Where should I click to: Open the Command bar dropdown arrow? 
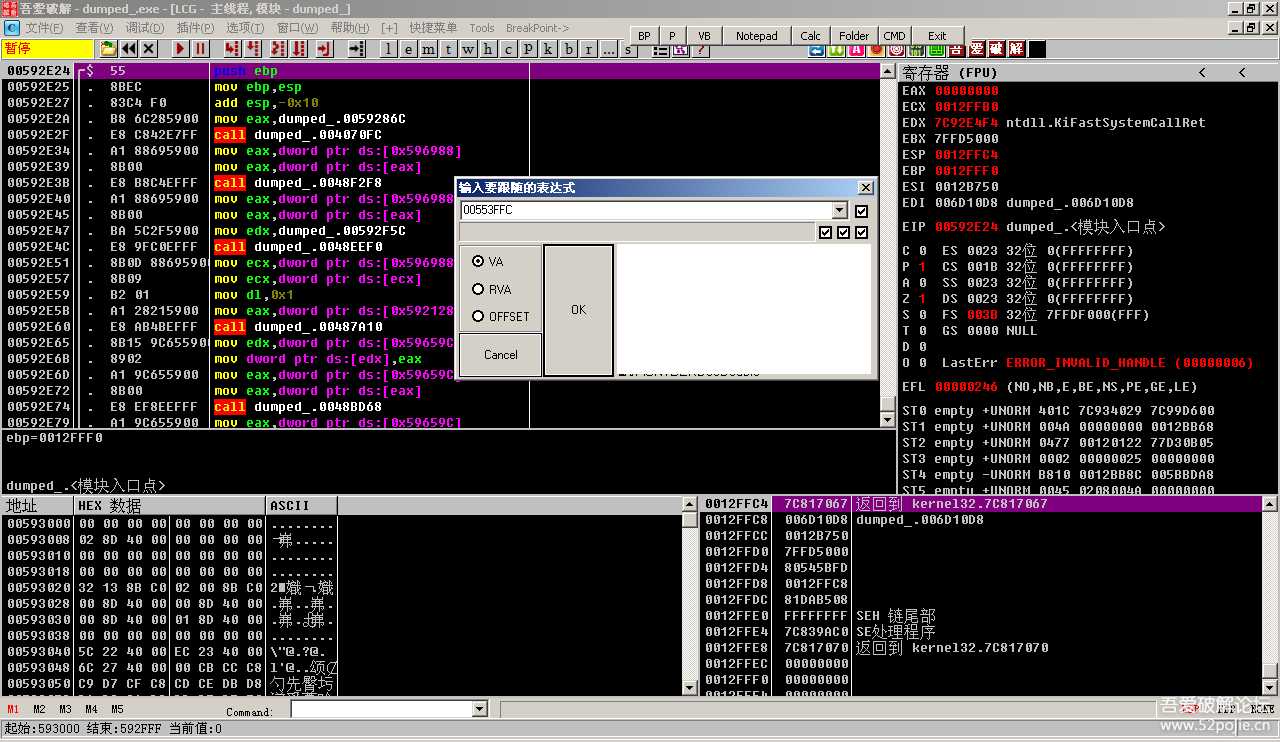coord(478,709)
